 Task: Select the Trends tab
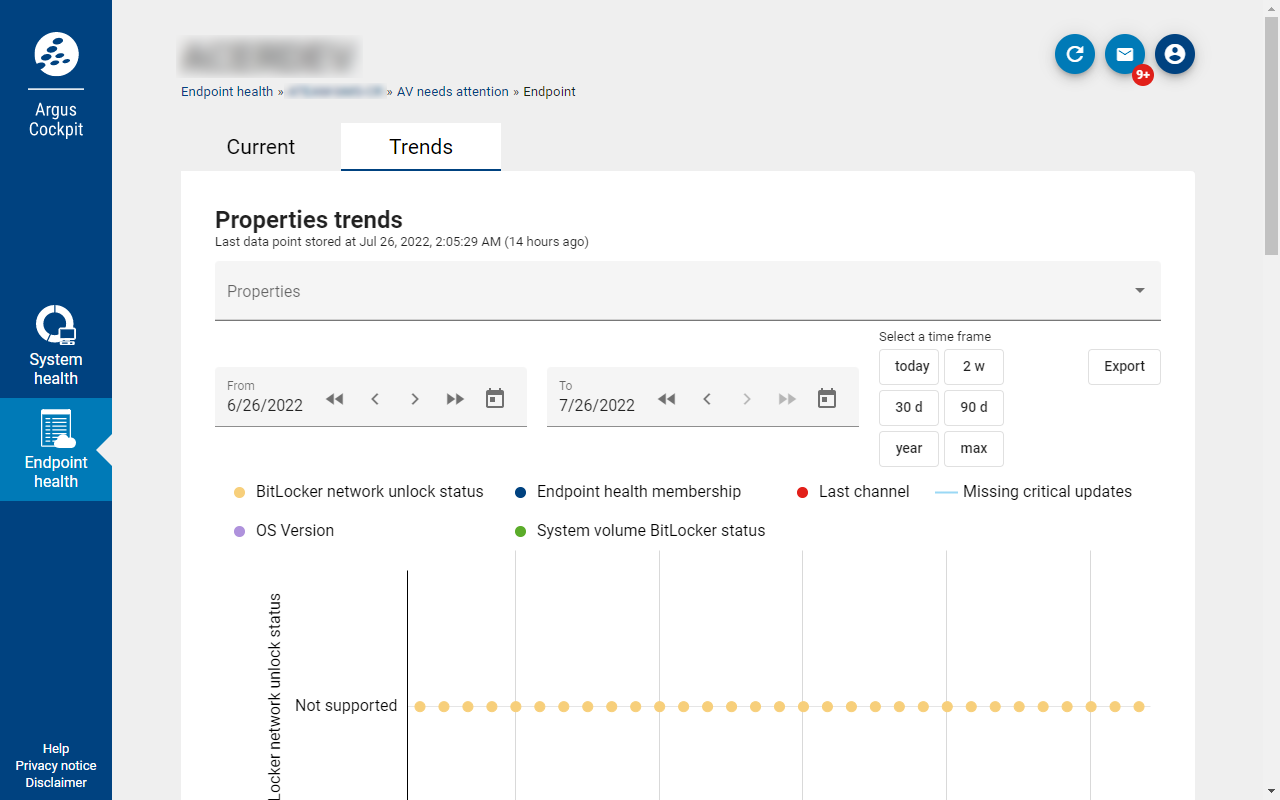point(421,147)
